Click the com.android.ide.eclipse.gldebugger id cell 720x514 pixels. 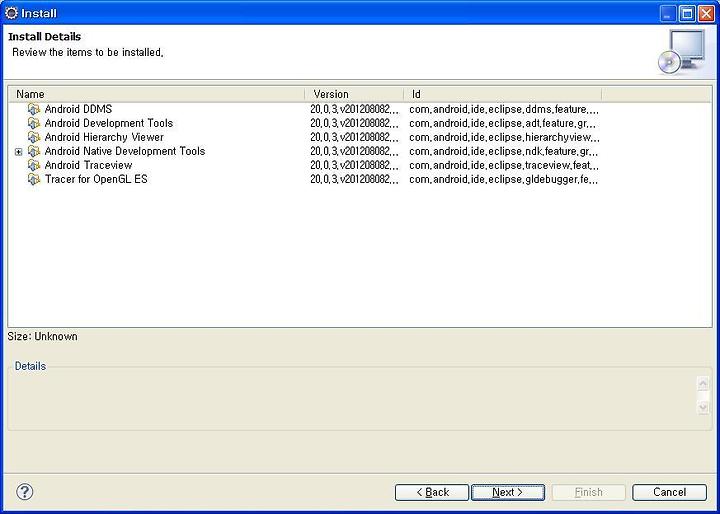coord(504,179)
